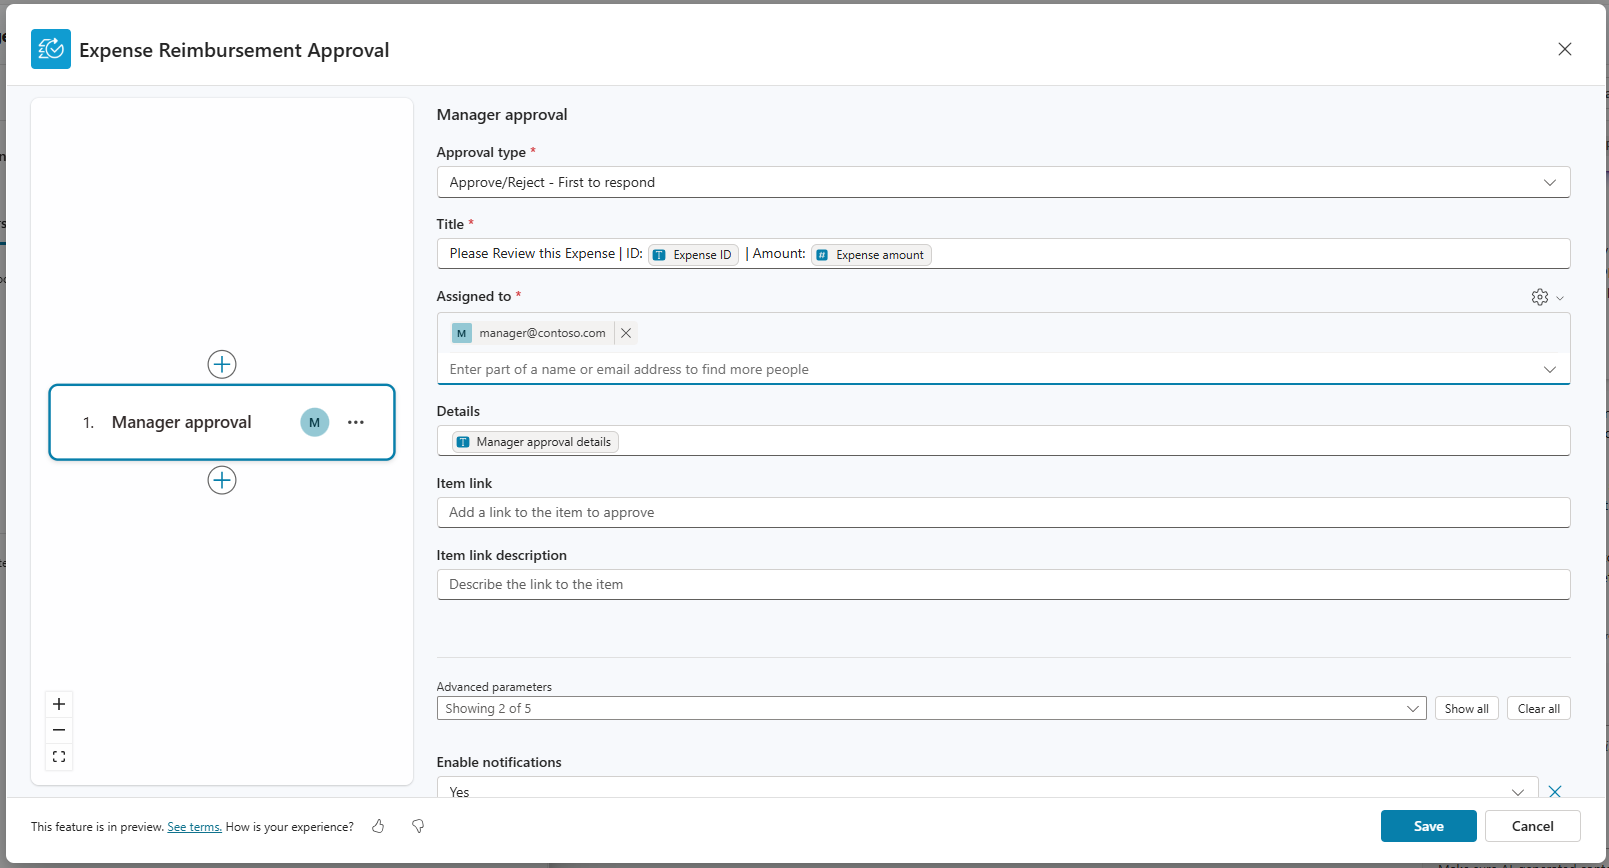This screenshot has width=1609, height=868.
Task: Save the approval configuration
Action: pos(1428,826)
